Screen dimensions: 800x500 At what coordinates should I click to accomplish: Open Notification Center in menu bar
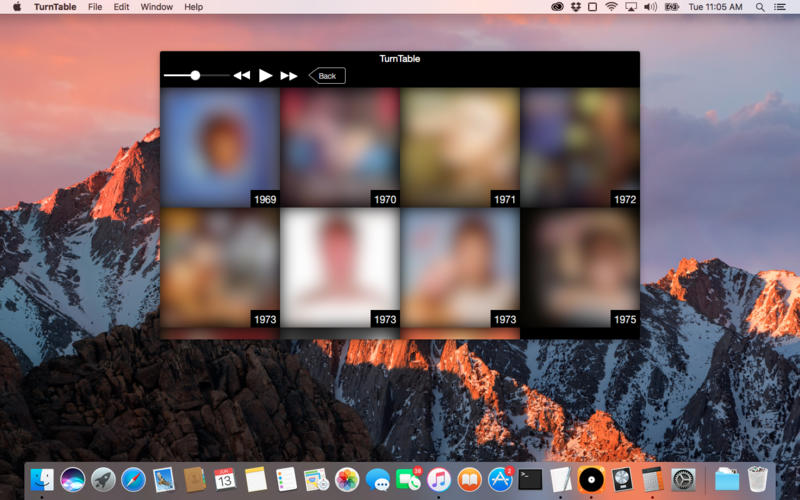coord(782,7)
